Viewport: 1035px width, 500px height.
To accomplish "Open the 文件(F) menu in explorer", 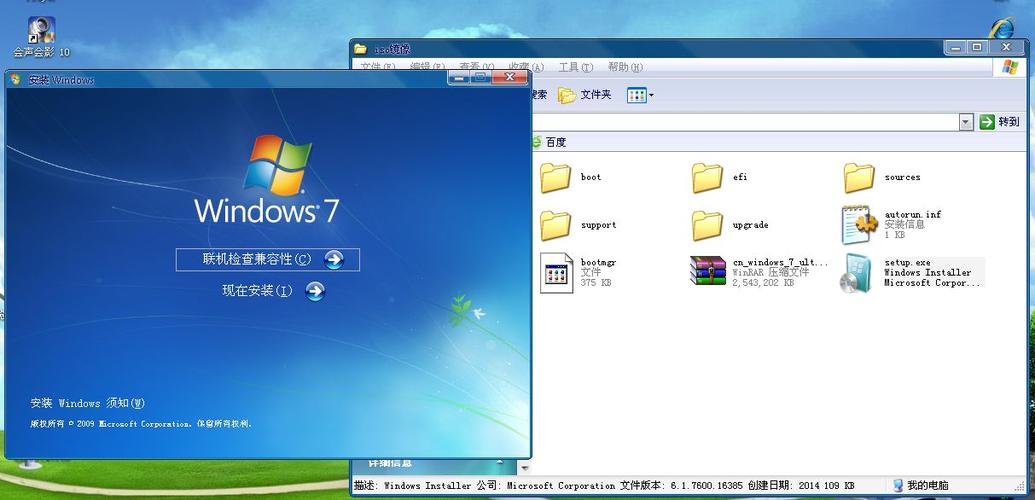I will point(378,67).
